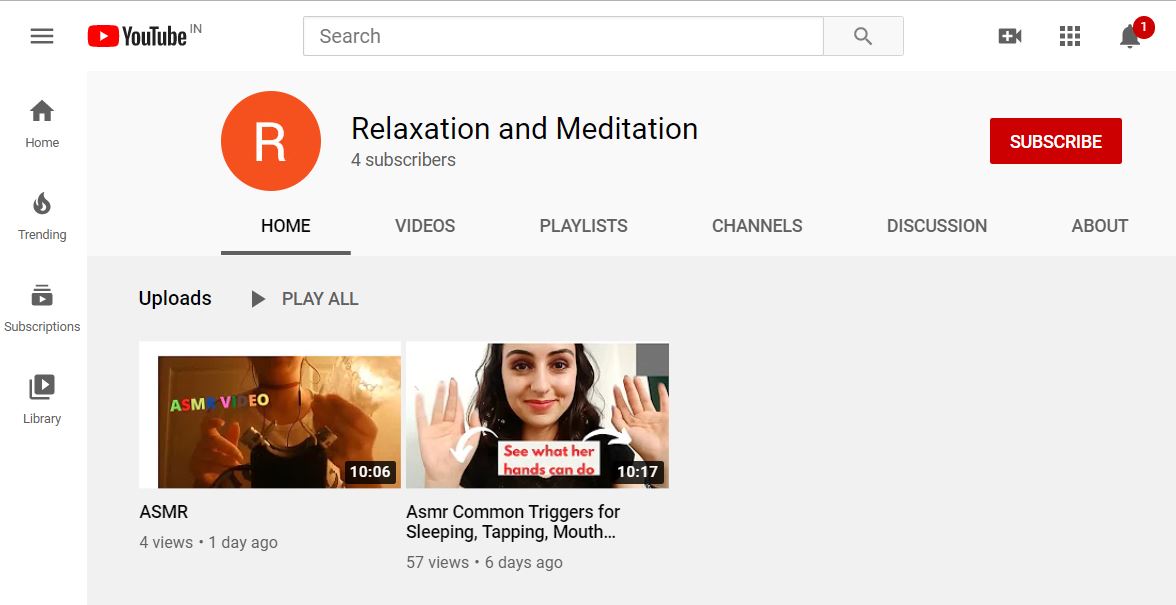The width and height of the screenshot is (1176, 605).
Task: Switch to the Playlists tab
Action: pos(583,226)
